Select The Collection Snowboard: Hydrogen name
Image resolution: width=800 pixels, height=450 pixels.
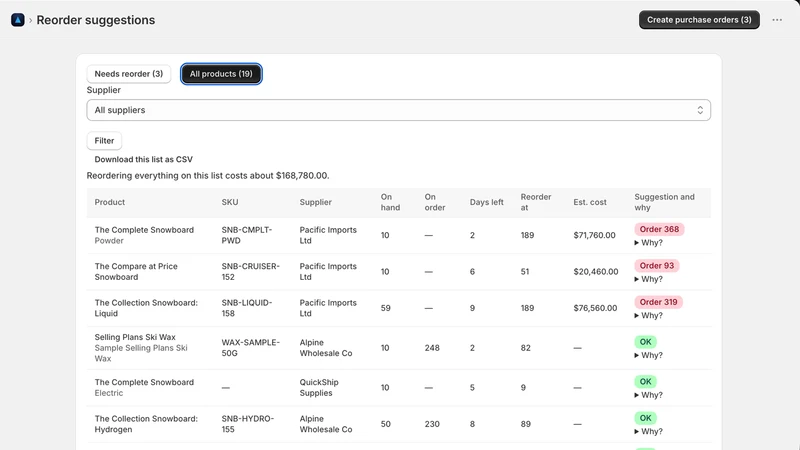pos(146,424)
